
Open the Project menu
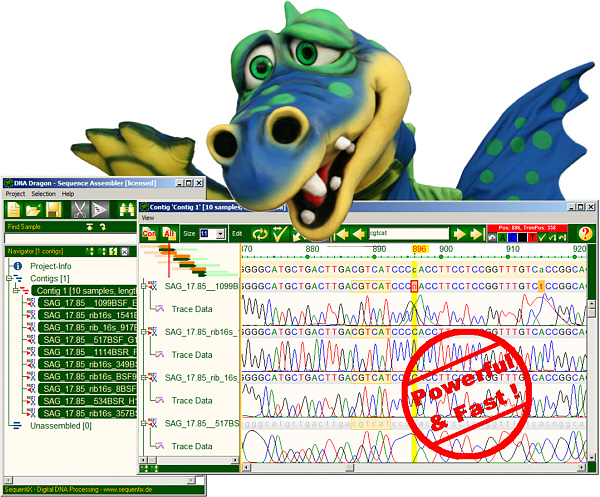click(15, 194)
